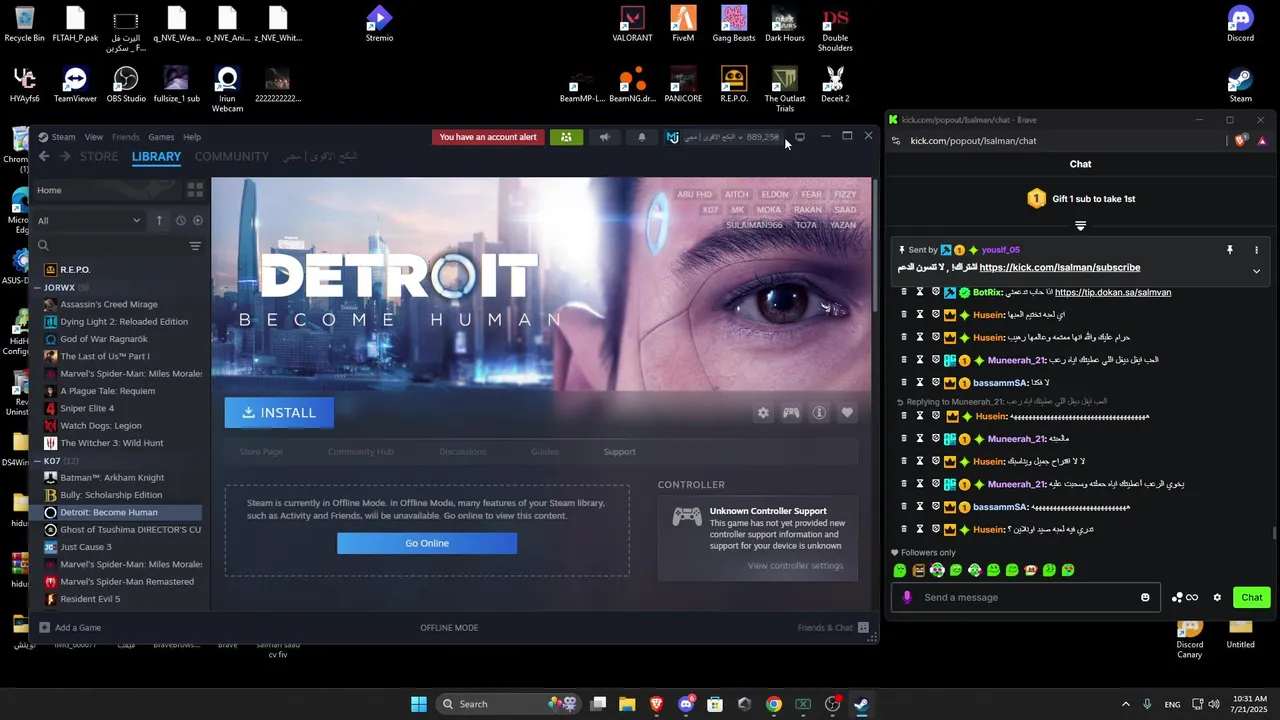Go back using Steam back arrow

pos(44,157)
